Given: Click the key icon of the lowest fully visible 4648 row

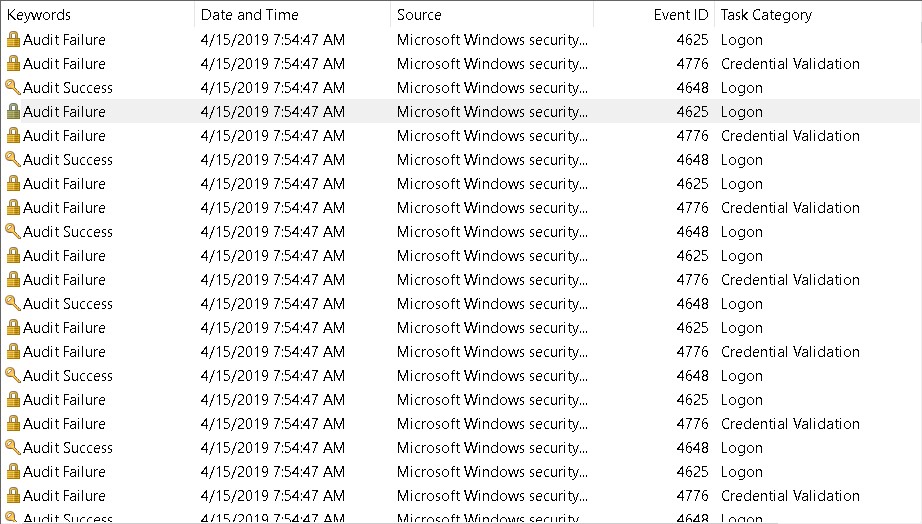Looking at the screenshot, I should pos(13,447).
